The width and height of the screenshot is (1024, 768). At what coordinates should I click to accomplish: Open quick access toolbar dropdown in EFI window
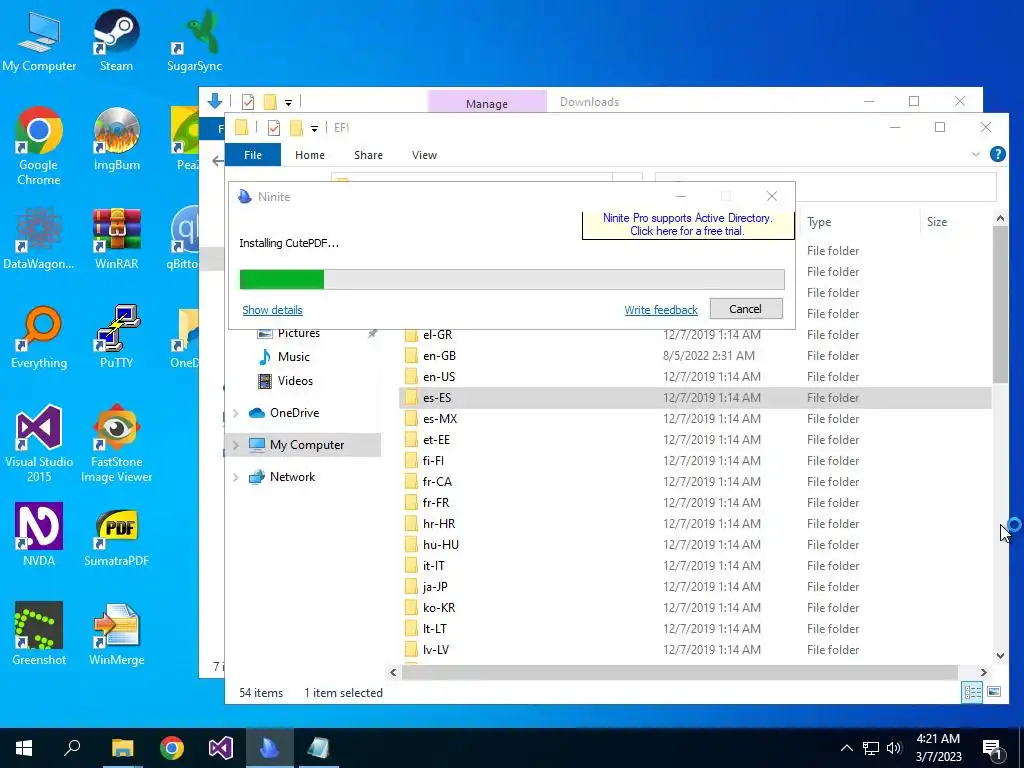click(x=314, y=129)
